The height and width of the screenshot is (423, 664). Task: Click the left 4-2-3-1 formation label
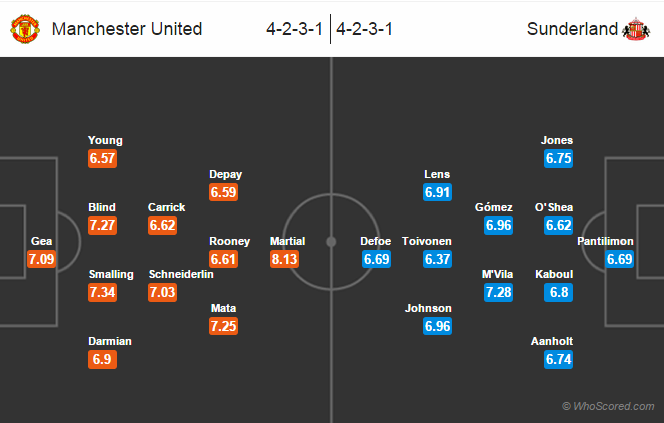tap(294, 28)
